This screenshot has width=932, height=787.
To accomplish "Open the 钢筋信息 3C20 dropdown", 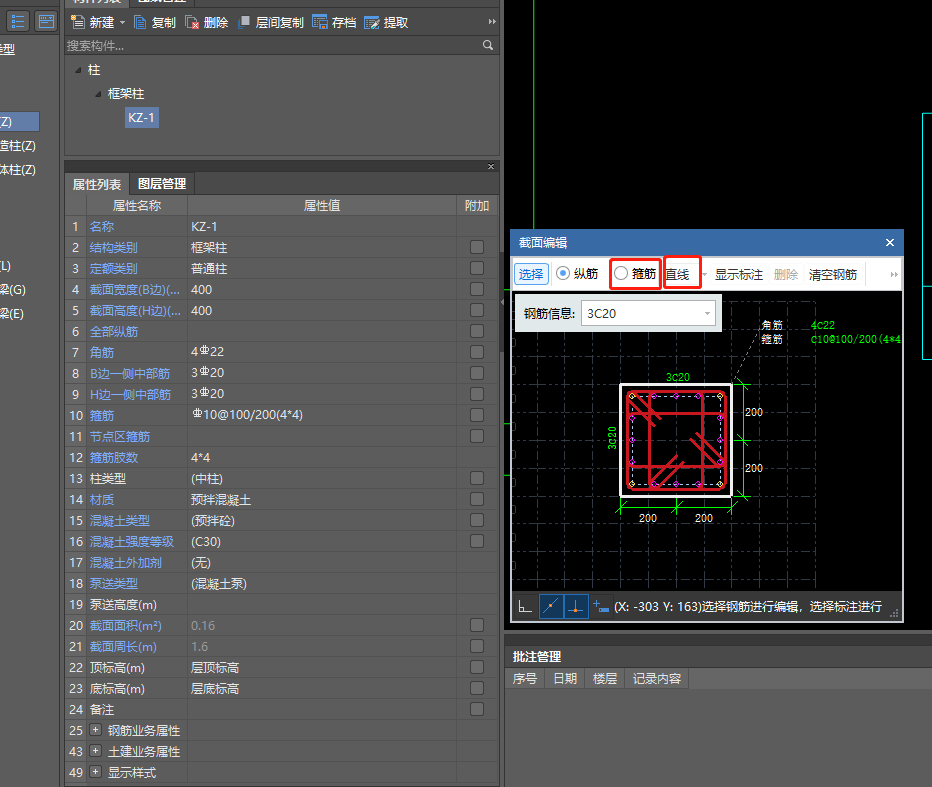I will (x=707, y=313).
